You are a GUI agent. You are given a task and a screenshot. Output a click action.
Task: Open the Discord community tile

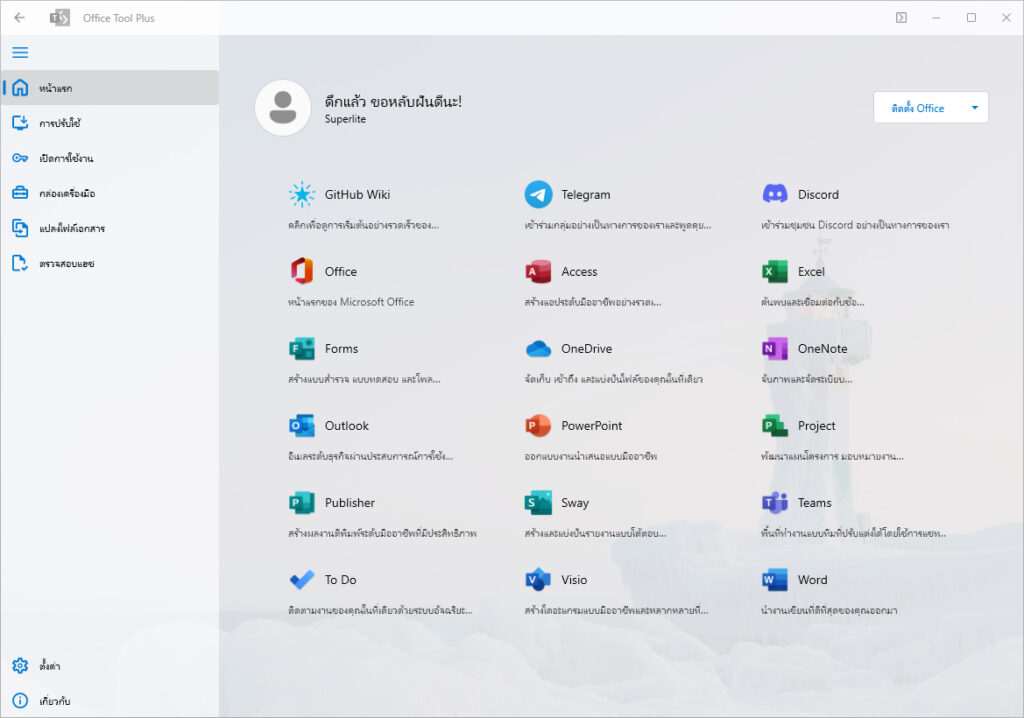click(856, 207)
